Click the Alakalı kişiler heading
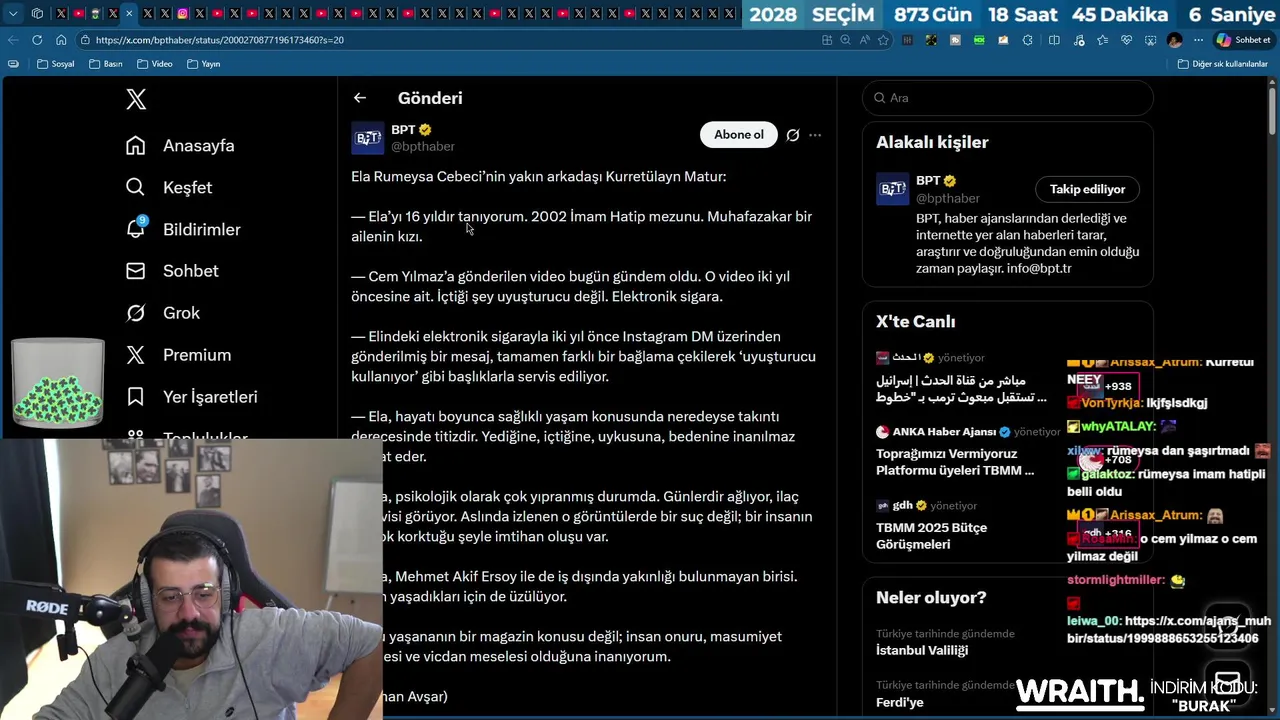This screenshot has width=1280, height=720. [932, 142]
